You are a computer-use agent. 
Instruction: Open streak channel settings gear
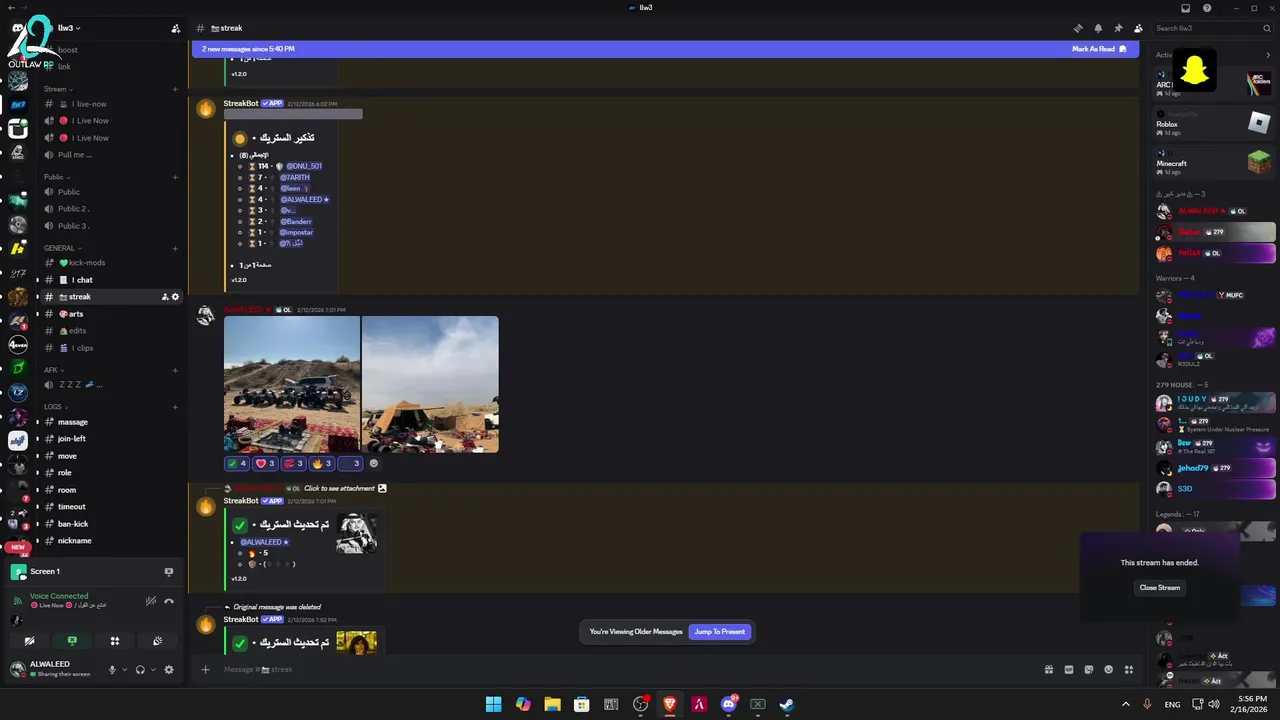coord(176,297)
